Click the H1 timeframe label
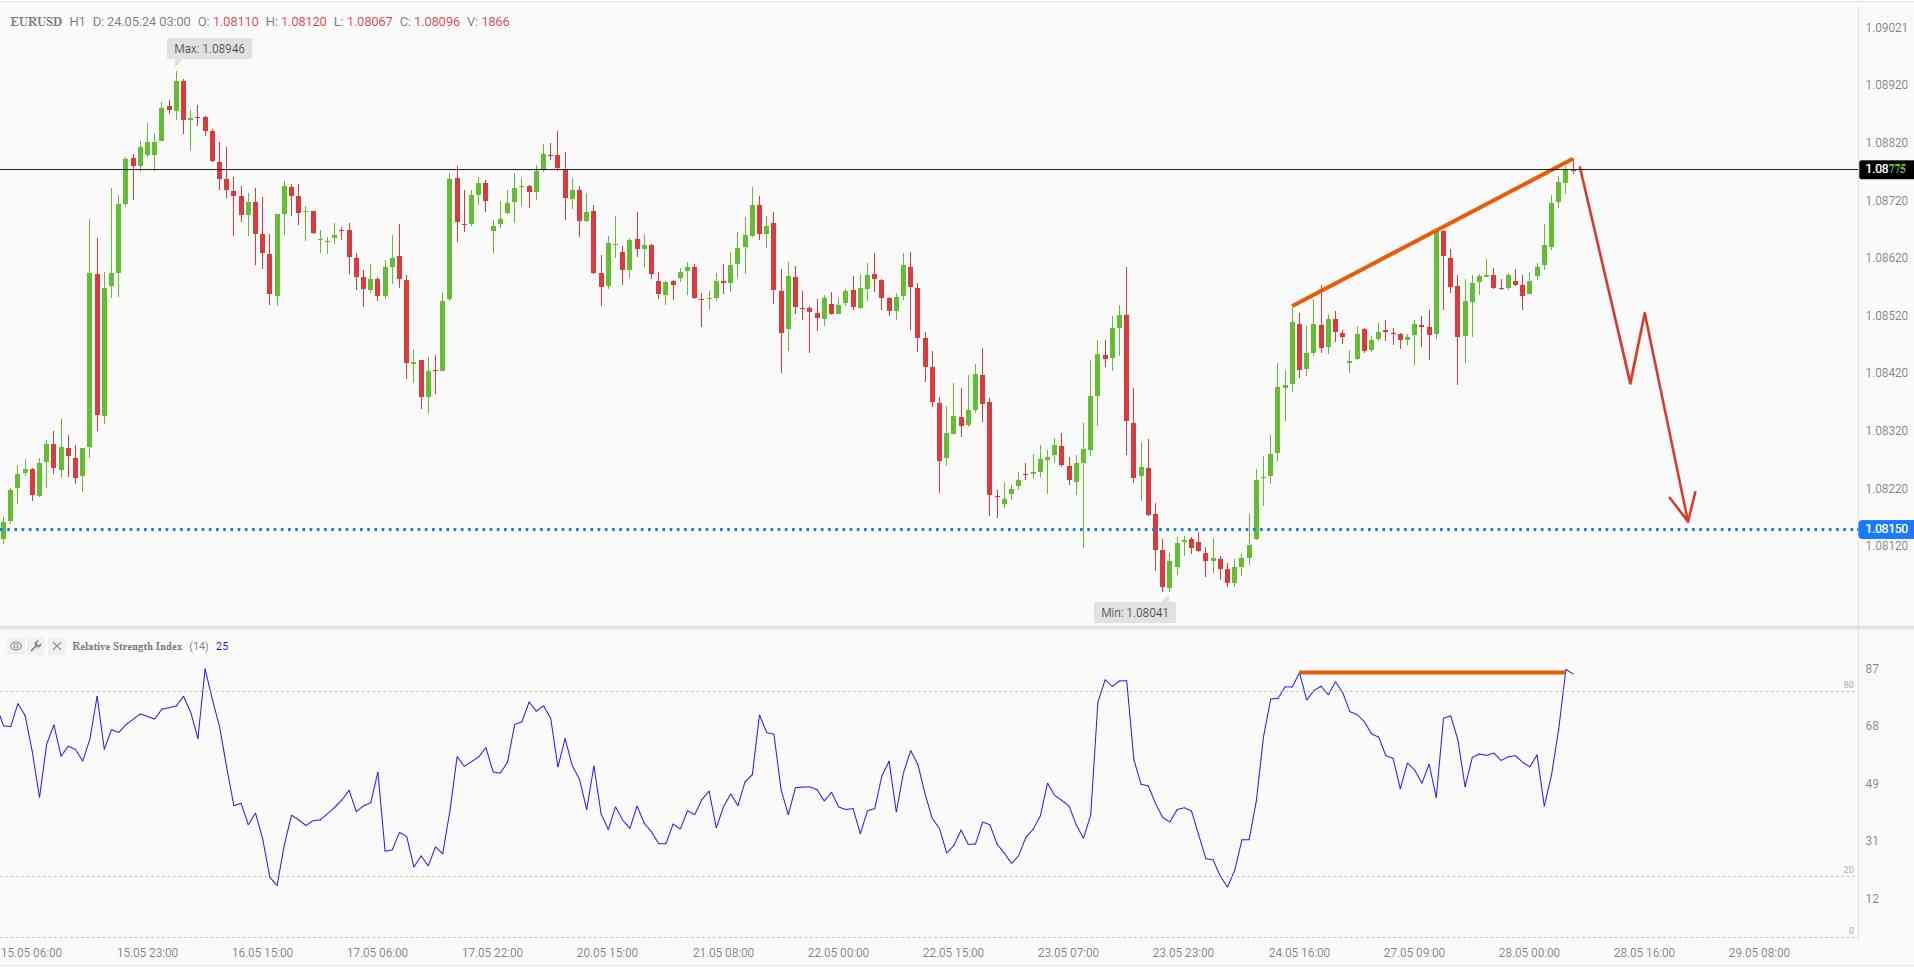This screenshot has width=1914, height=967. [77, 21]
